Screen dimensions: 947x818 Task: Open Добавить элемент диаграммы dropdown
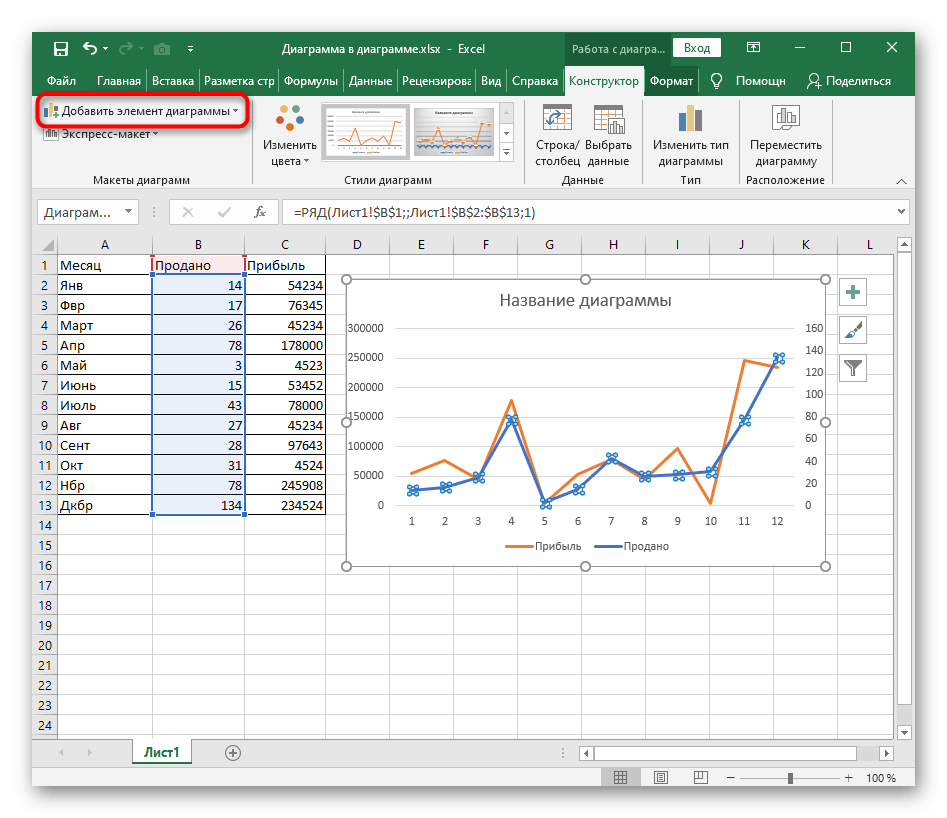click(x=141, y=111)
